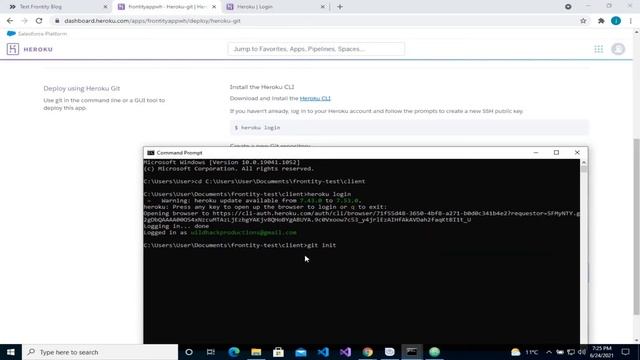Go back using browser back arrow
640x360 pixels.
(x=10, y=21)
